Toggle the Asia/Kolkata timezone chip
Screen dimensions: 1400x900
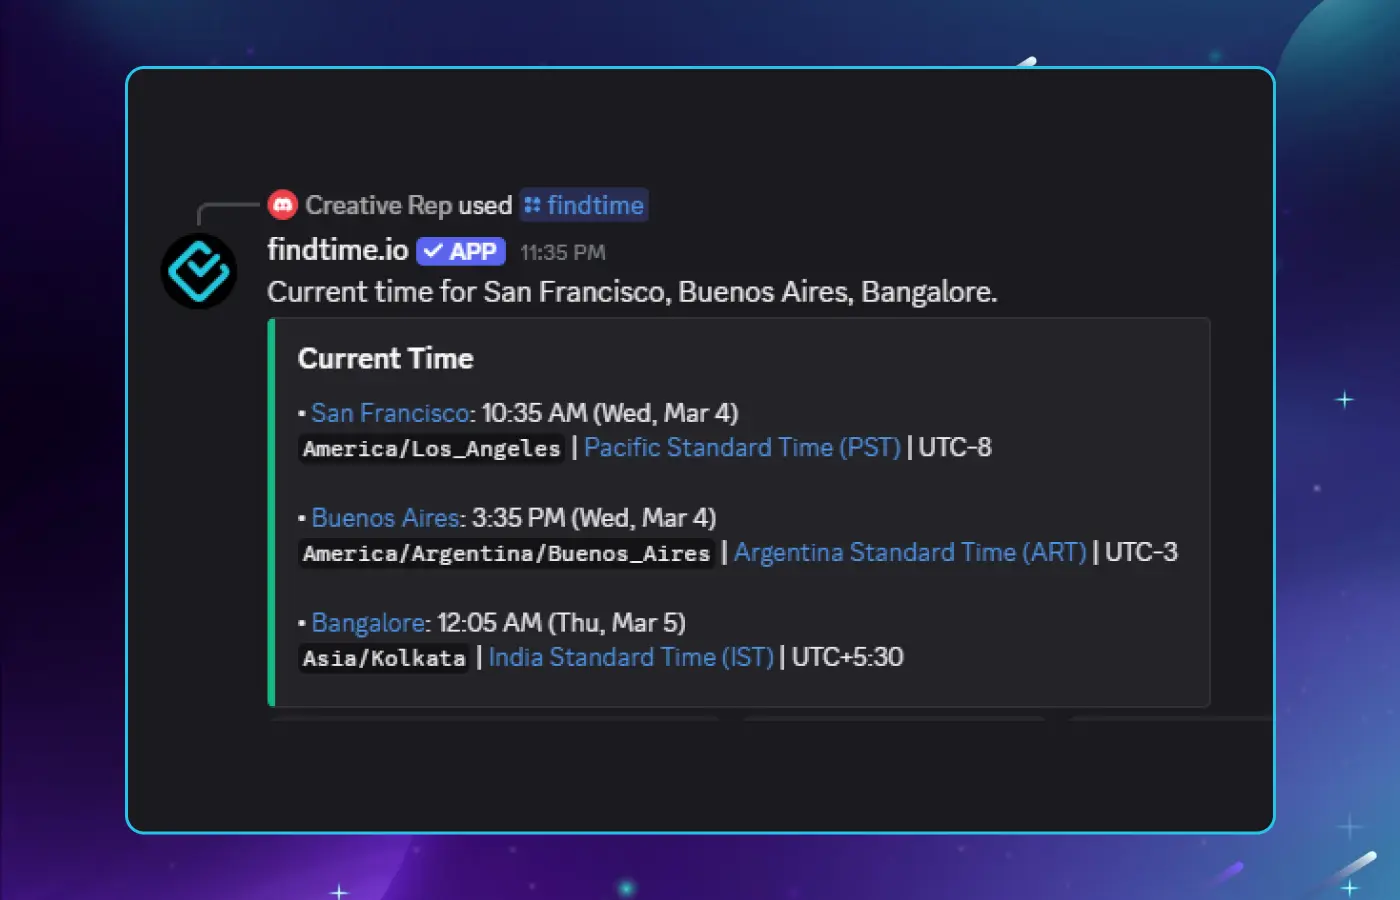tap(383, 658)
